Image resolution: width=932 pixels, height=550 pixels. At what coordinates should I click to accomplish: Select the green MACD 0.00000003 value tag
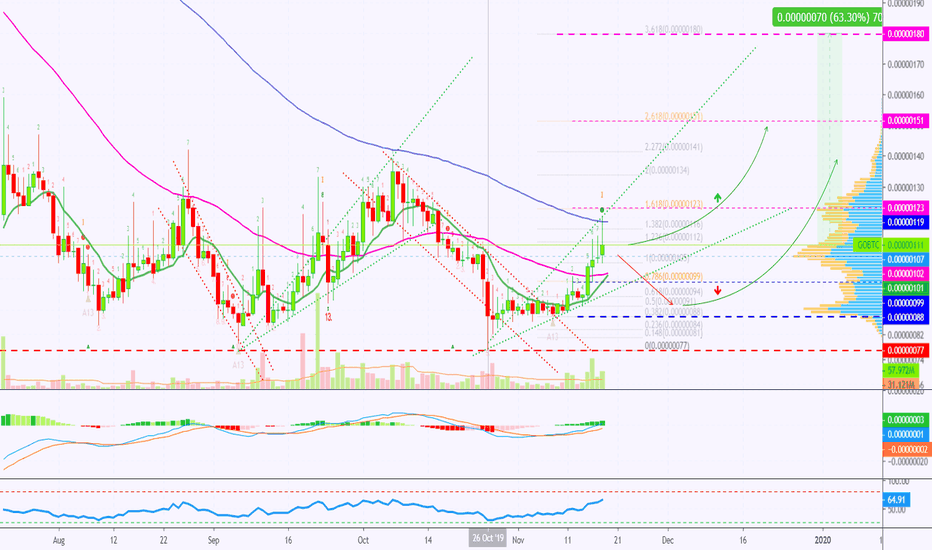pyautogui.click(x=906, y=420)
